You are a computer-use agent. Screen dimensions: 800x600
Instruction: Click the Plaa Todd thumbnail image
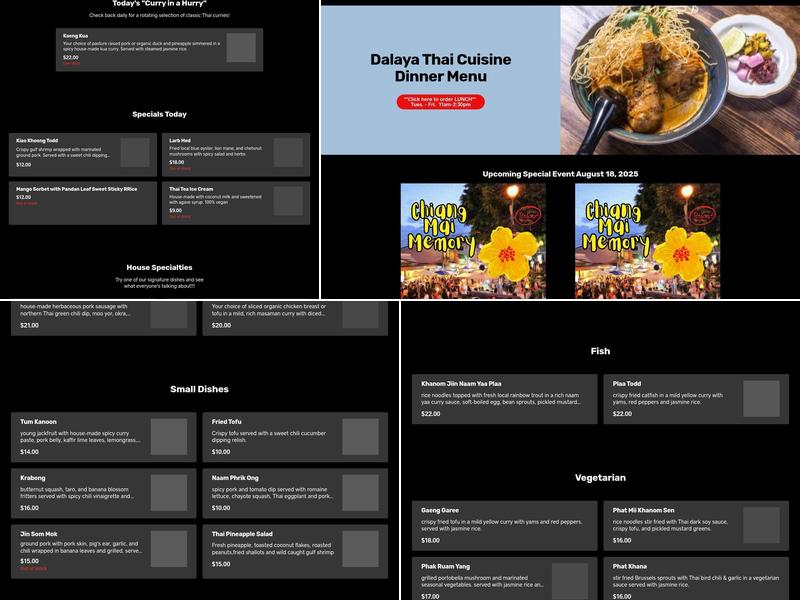[x=762, y=398]
